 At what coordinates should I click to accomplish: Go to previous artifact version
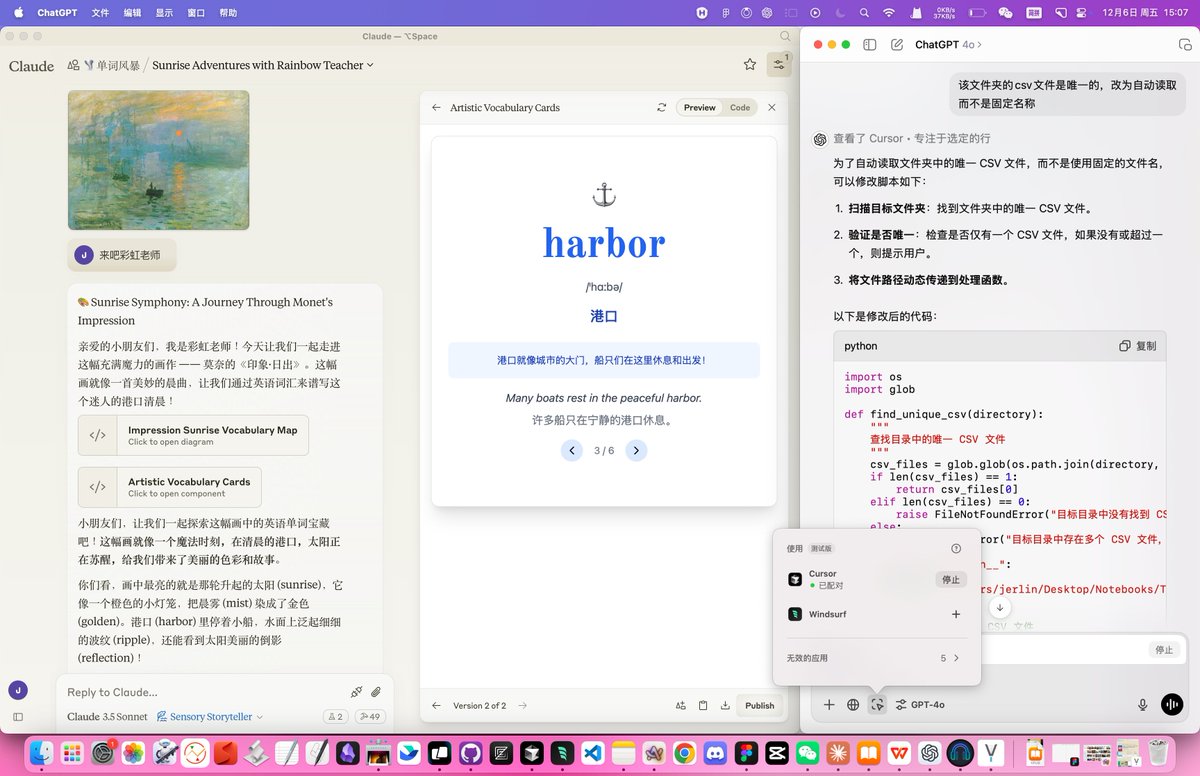[436, 705]
